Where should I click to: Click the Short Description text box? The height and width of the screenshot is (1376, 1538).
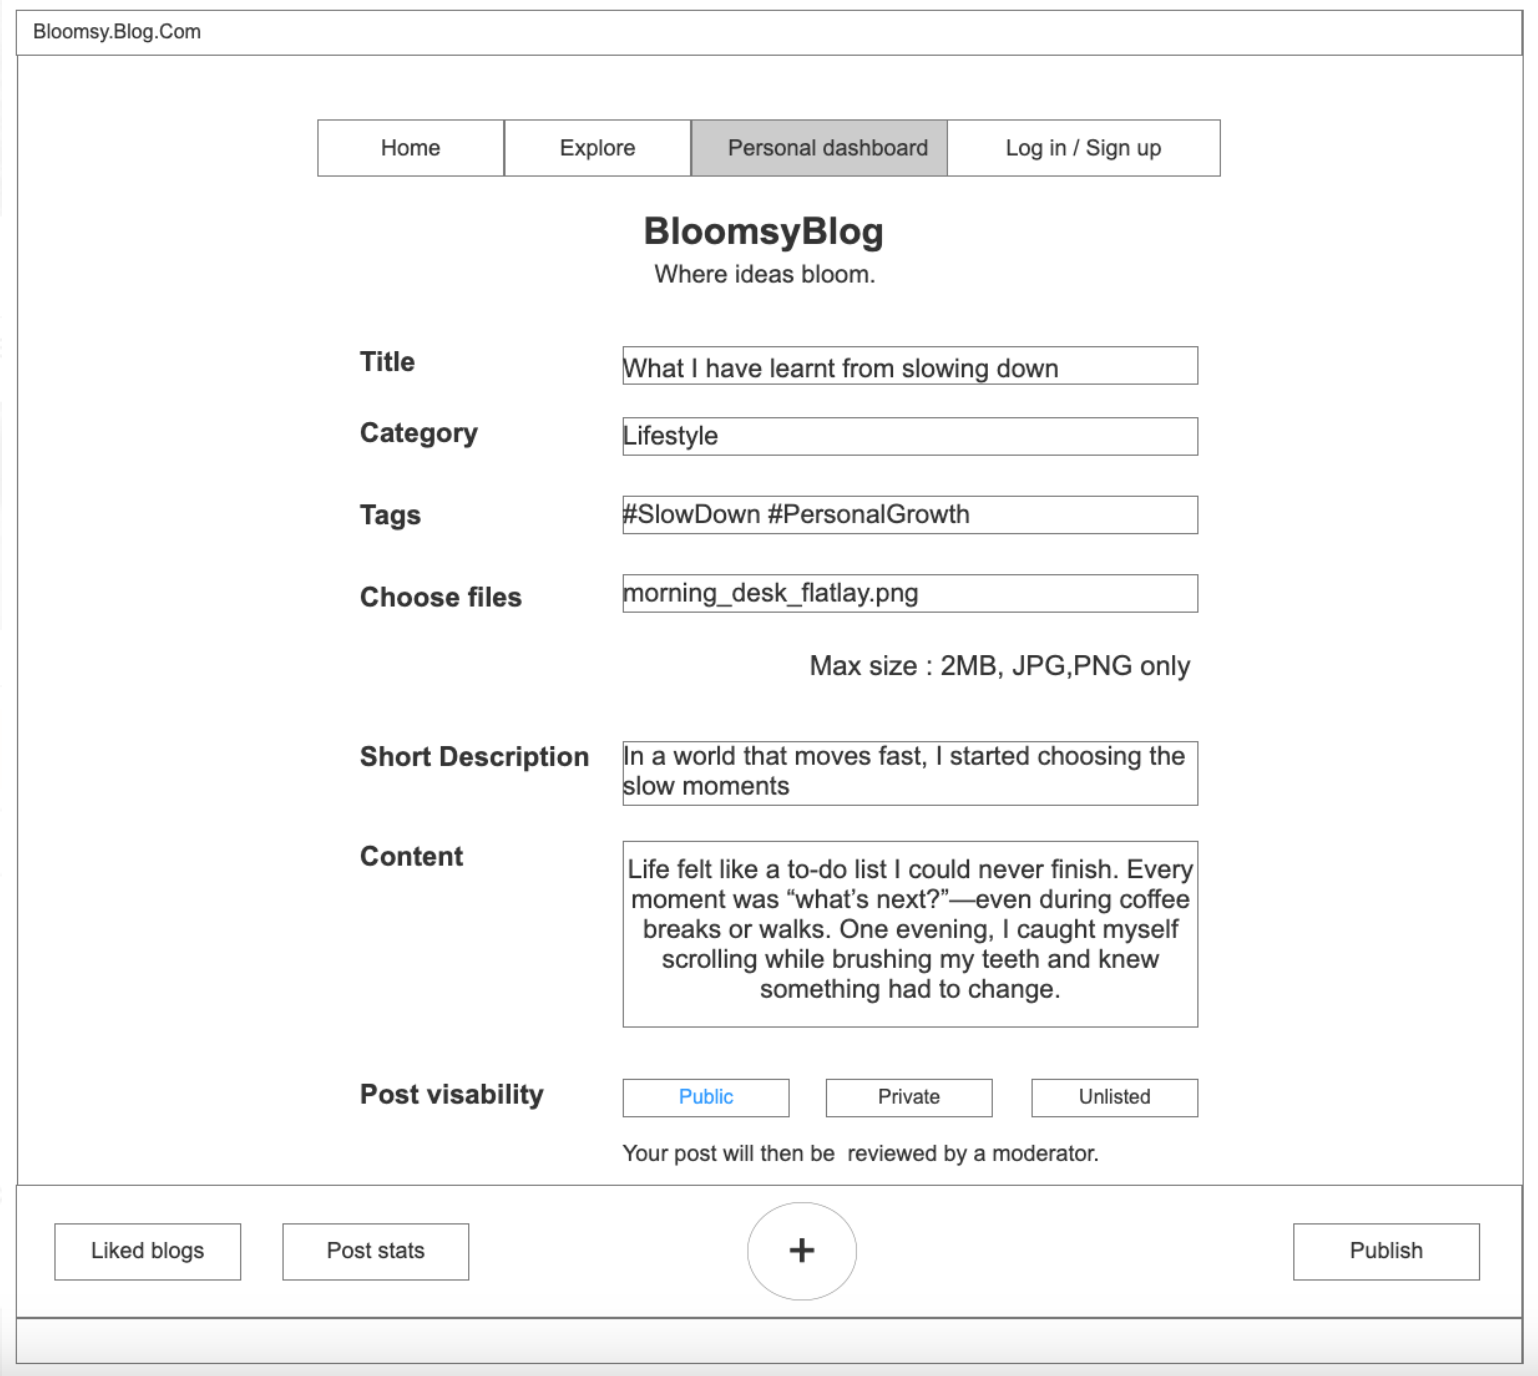[910, 773]
